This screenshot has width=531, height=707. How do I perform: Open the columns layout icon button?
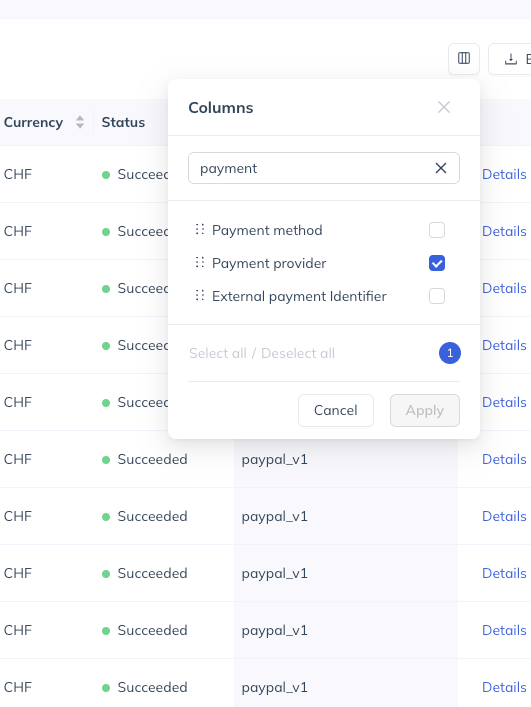[x=464, y=59]
